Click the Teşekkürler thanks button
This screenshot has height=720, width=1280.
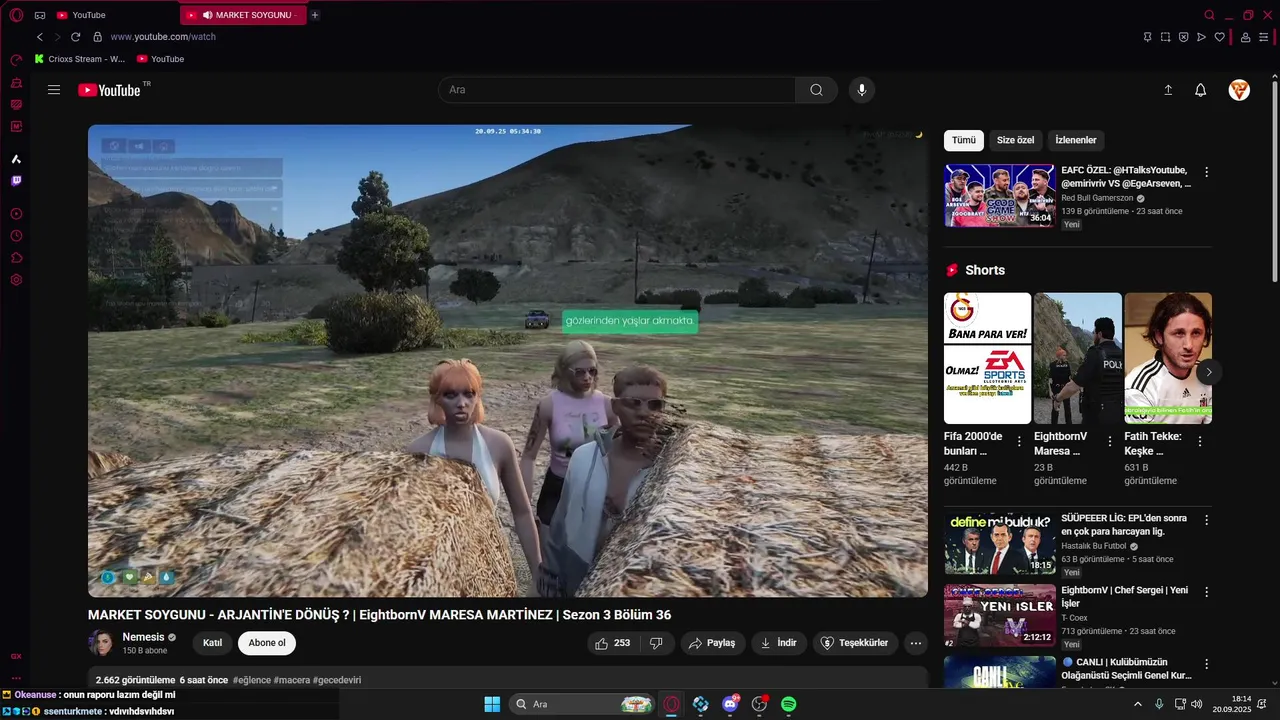855,643
